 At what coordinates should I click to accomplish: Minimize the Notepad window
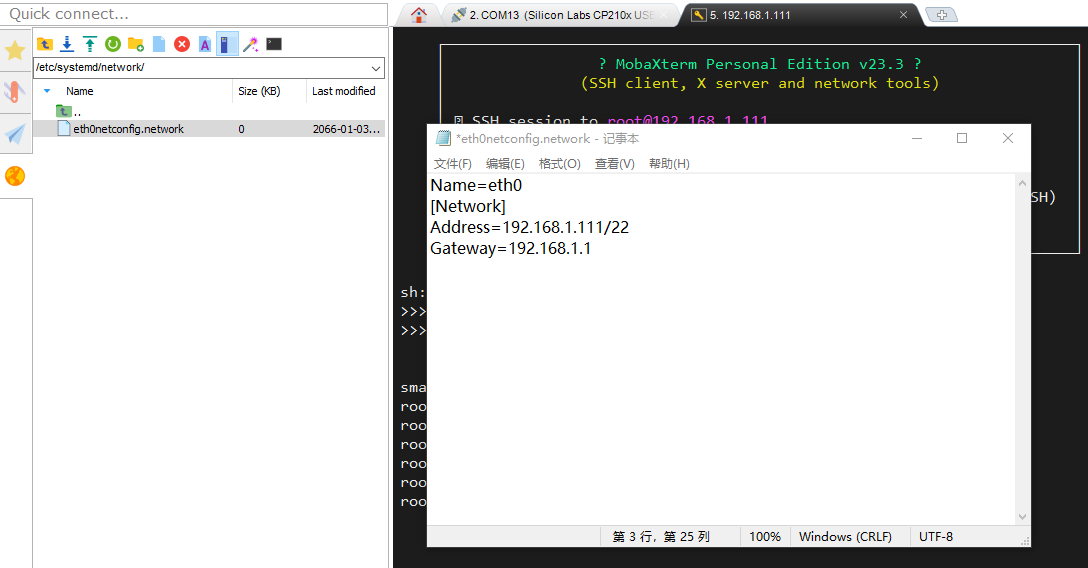(x=917, y=138)
